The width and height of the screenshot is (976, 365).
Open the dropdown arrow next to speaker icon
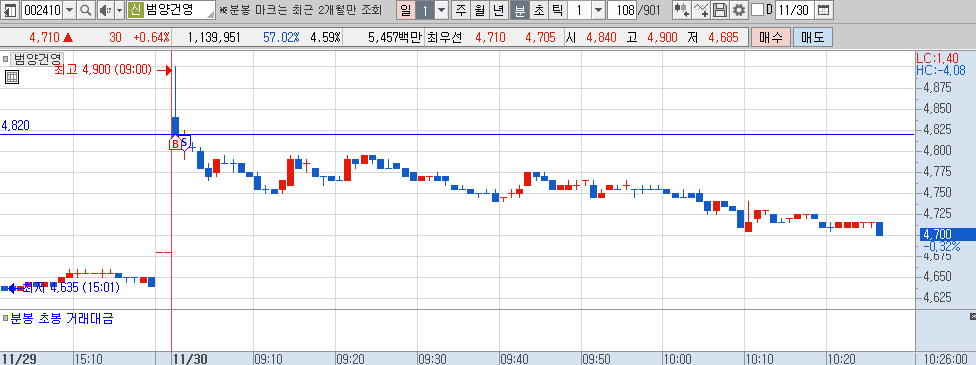119,10
